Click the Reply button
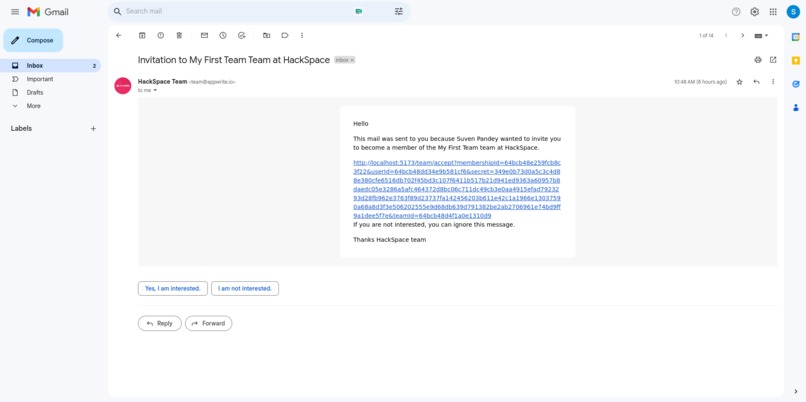The image size is (806, 402). point(159,323)
